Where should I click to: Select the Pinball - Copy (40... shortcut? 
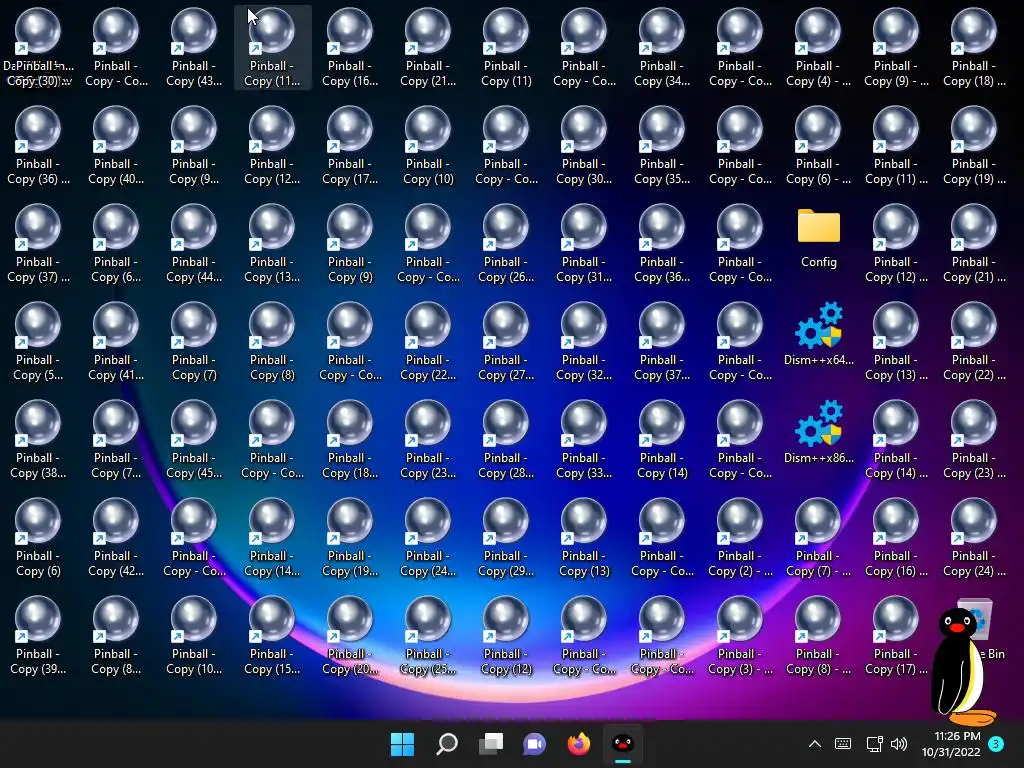click(x=116, y=147)
